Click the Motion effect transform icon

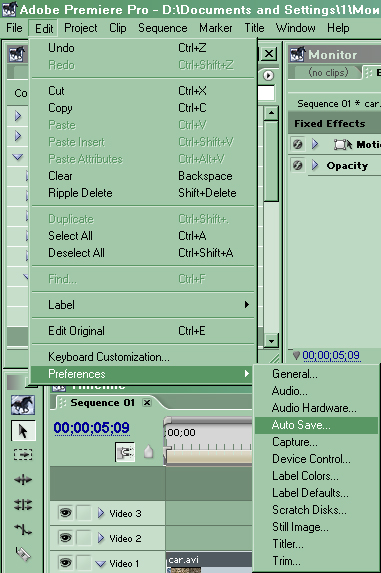343,144
